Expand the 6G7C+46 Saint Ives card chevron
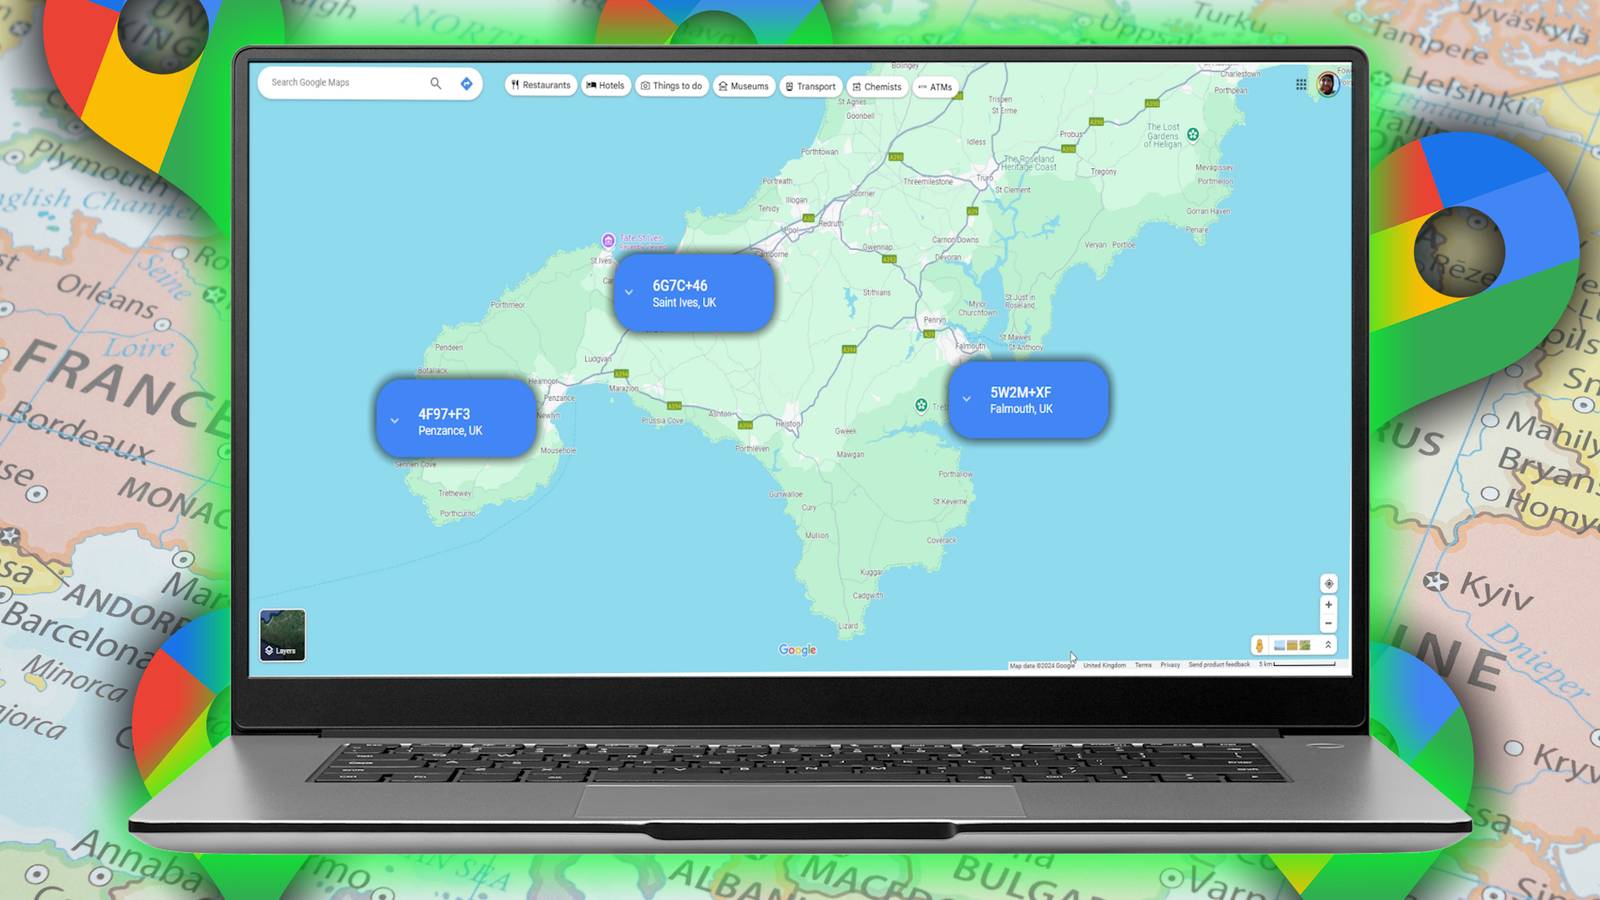The image size is (1600, 900). 629,293
